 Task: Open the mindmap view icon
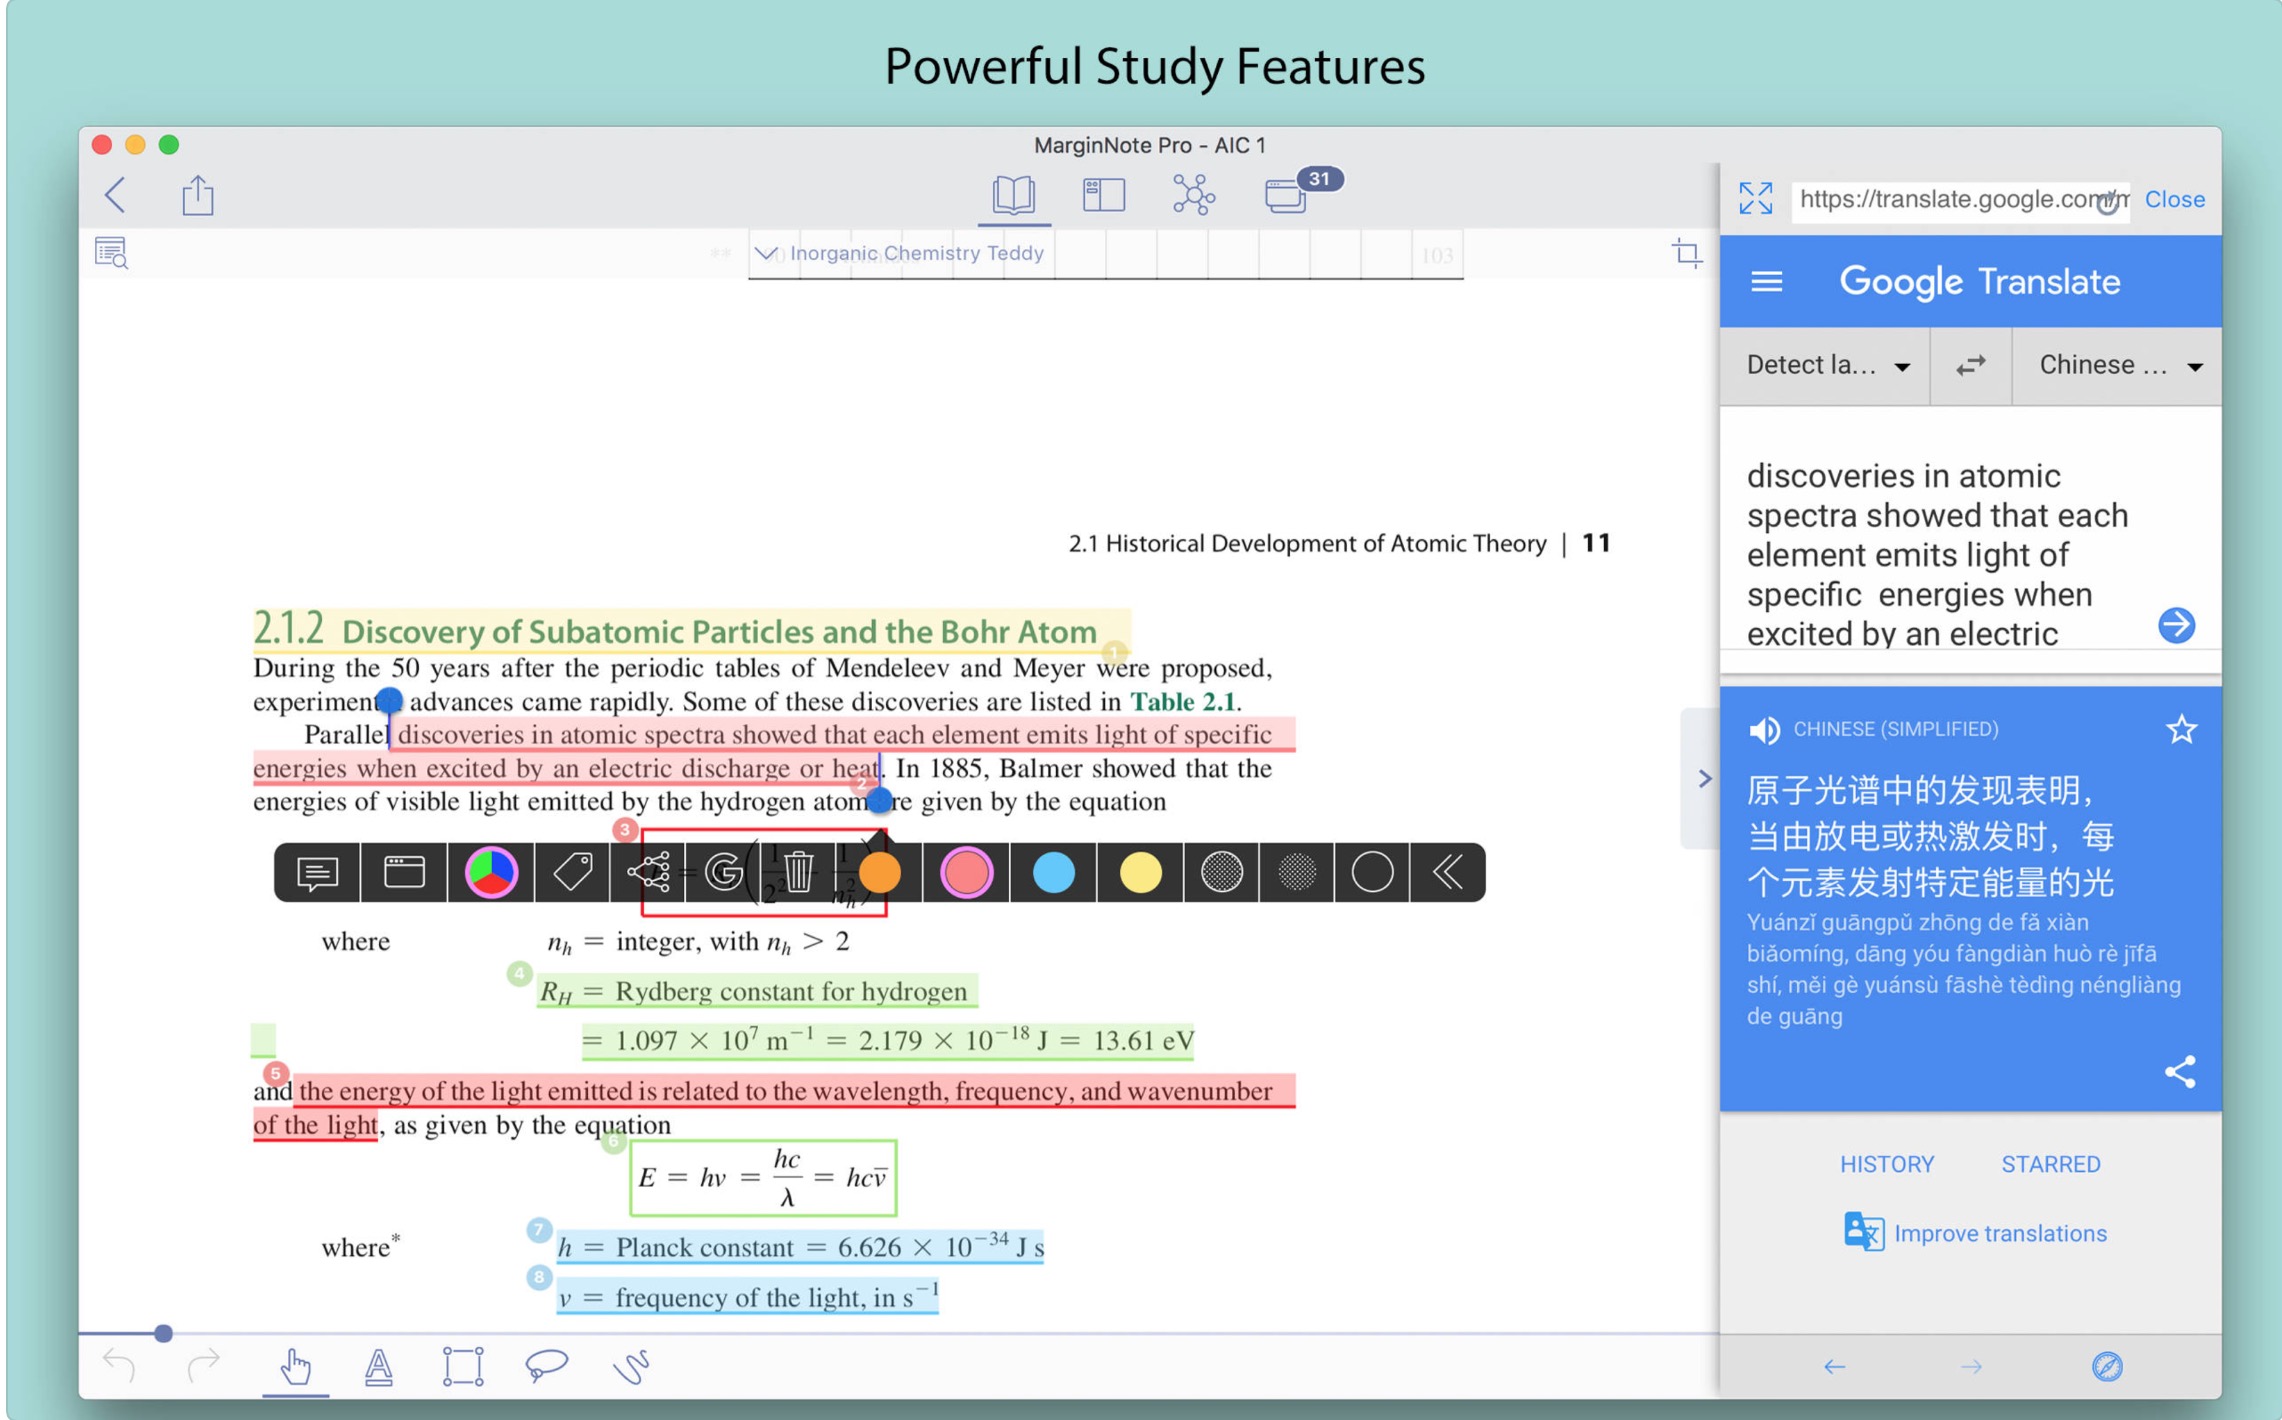[x=1193, y=194]
